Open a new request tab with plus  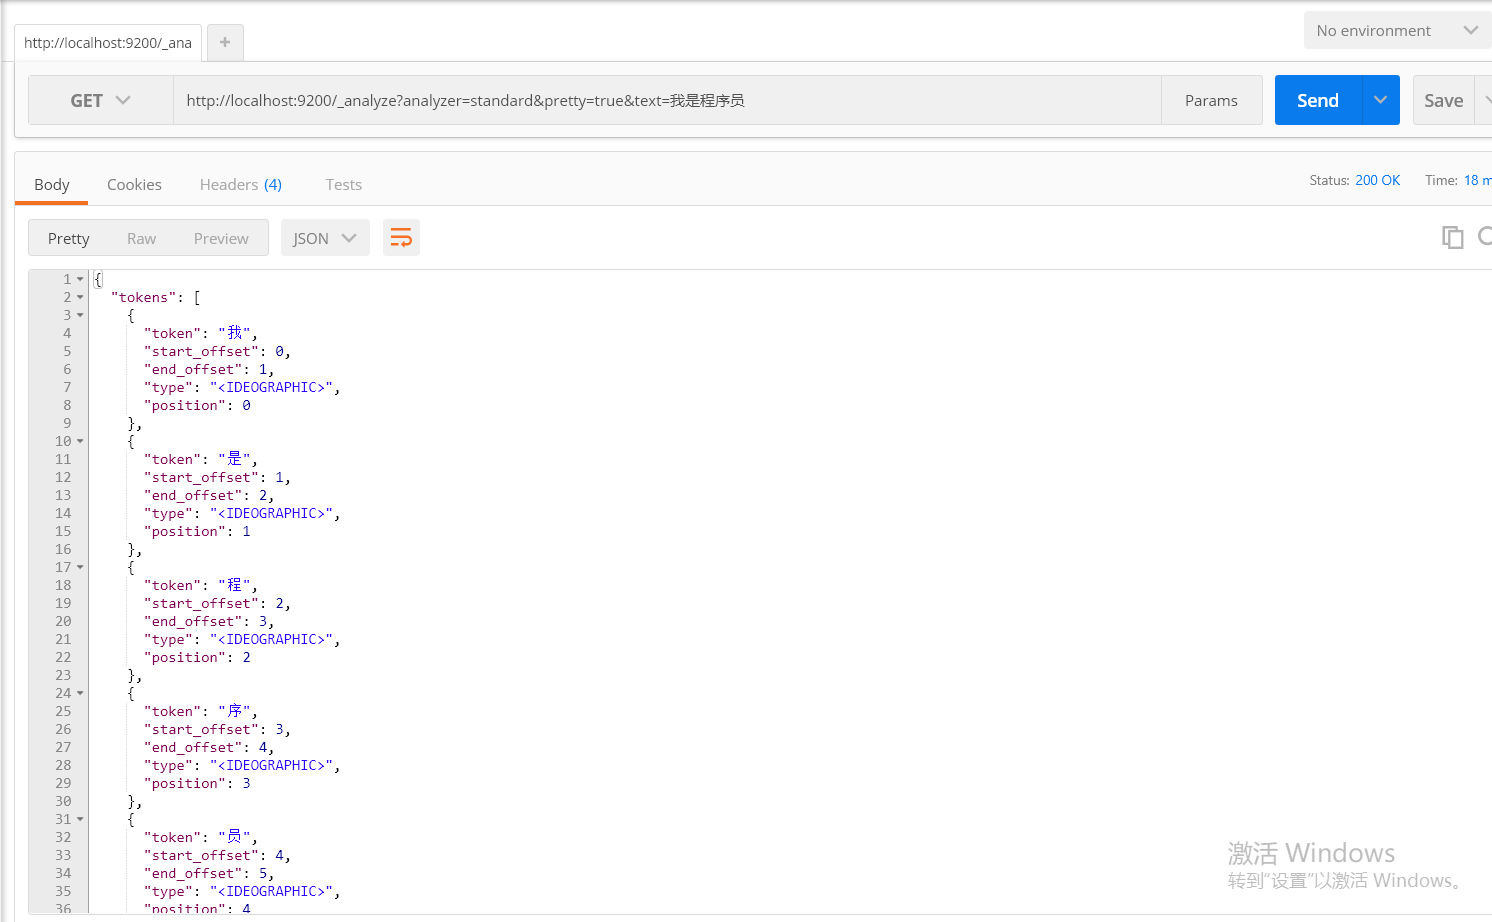point(225,42)
